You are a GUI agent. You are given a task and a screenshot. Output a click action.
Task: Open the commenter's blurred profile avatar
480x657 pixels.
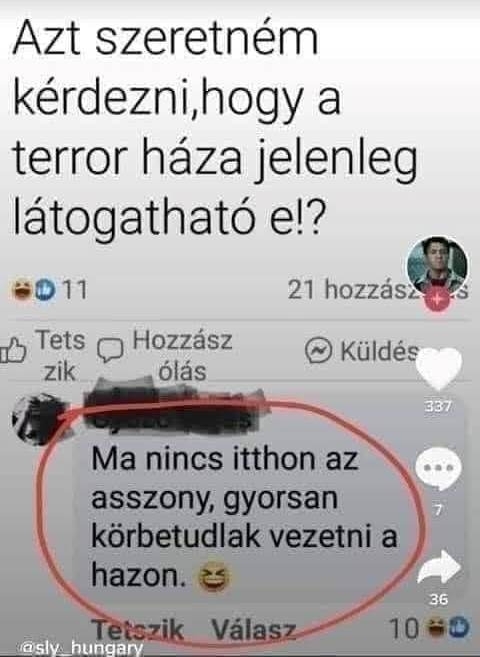pyautogui.click(x=40, y=419)
